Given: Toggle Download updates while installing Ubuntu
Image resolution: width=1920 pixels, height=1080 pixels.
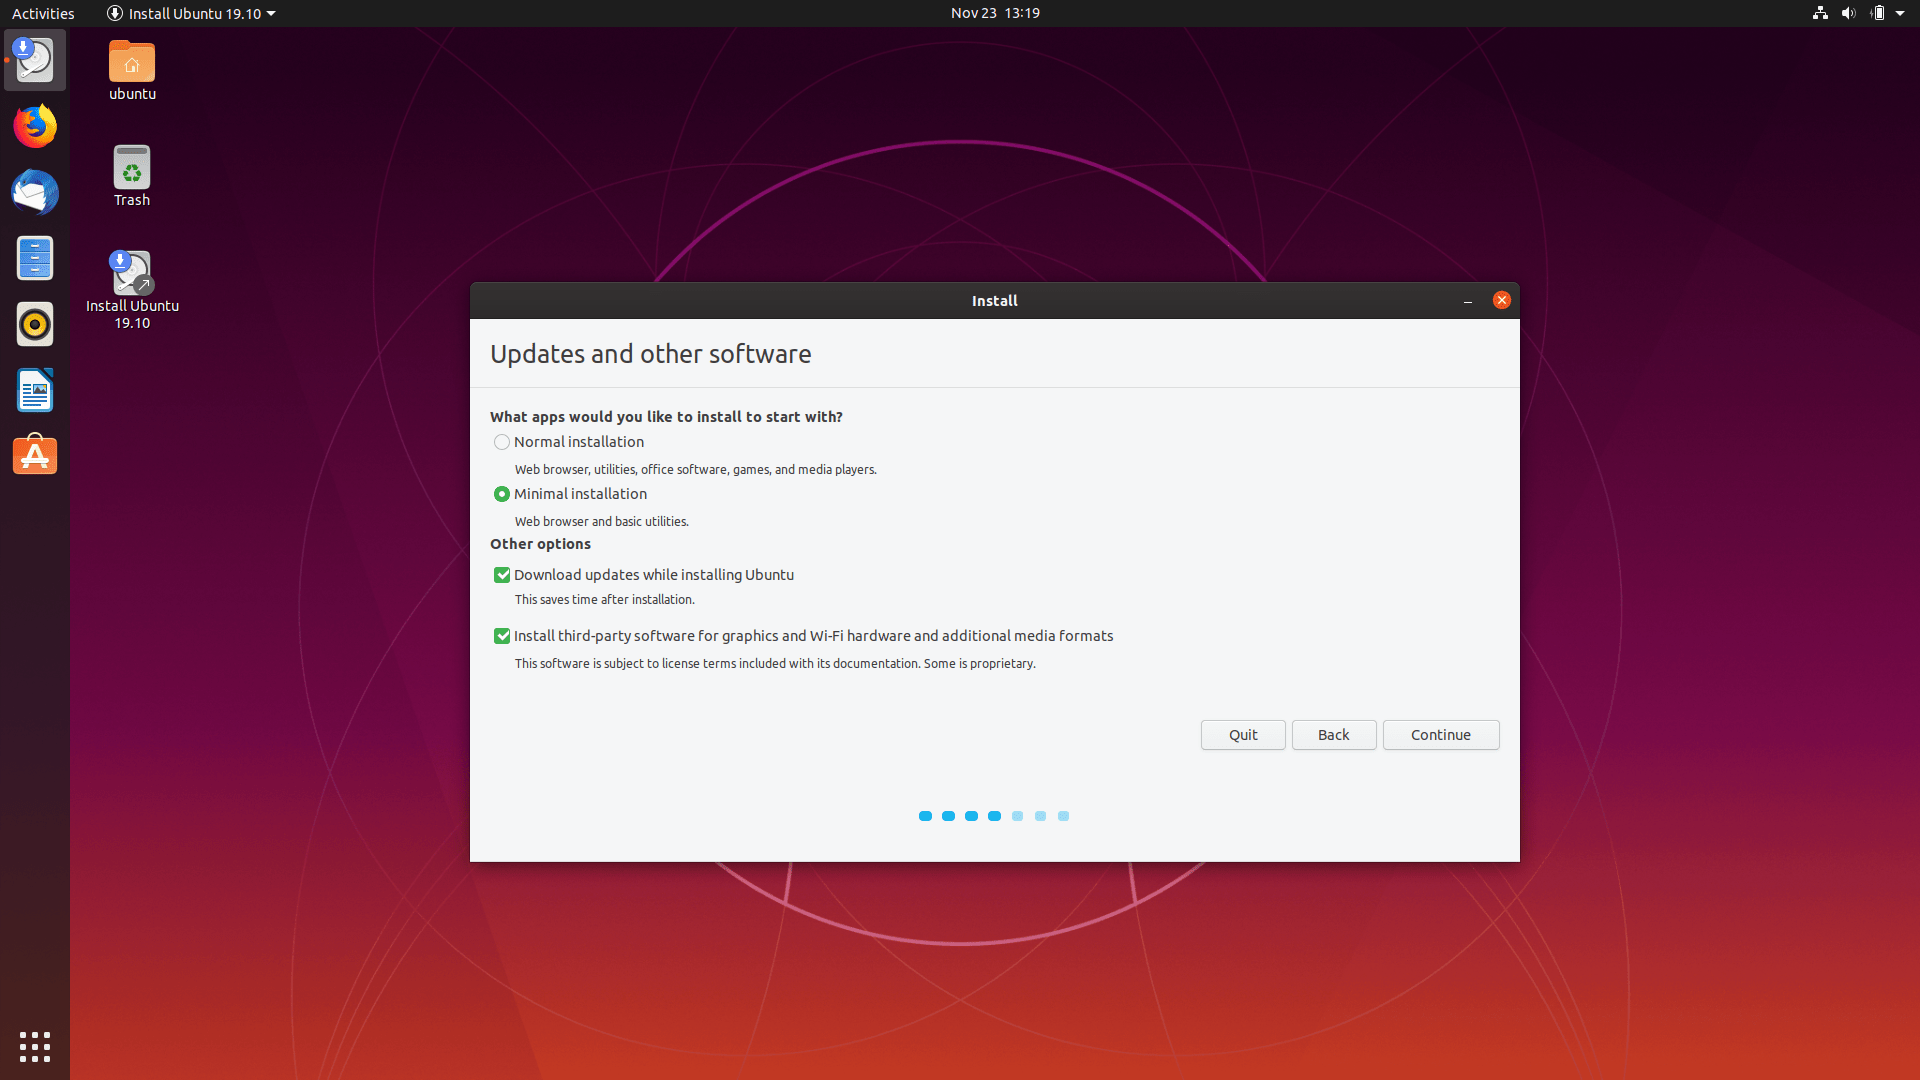Looking at the screenshot, I should coord(502,575).
